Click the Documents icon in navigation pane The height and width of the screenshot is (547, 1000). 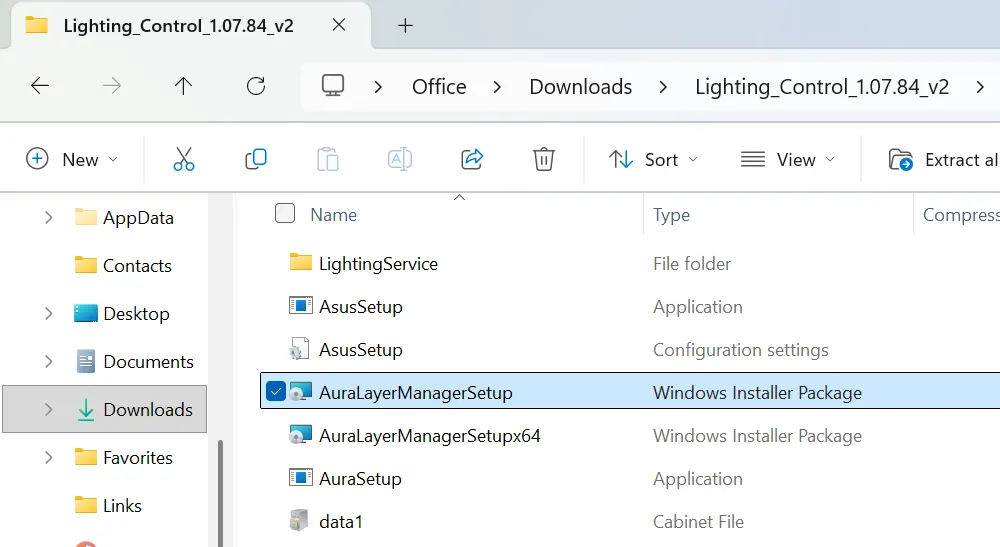coord(85,361)
